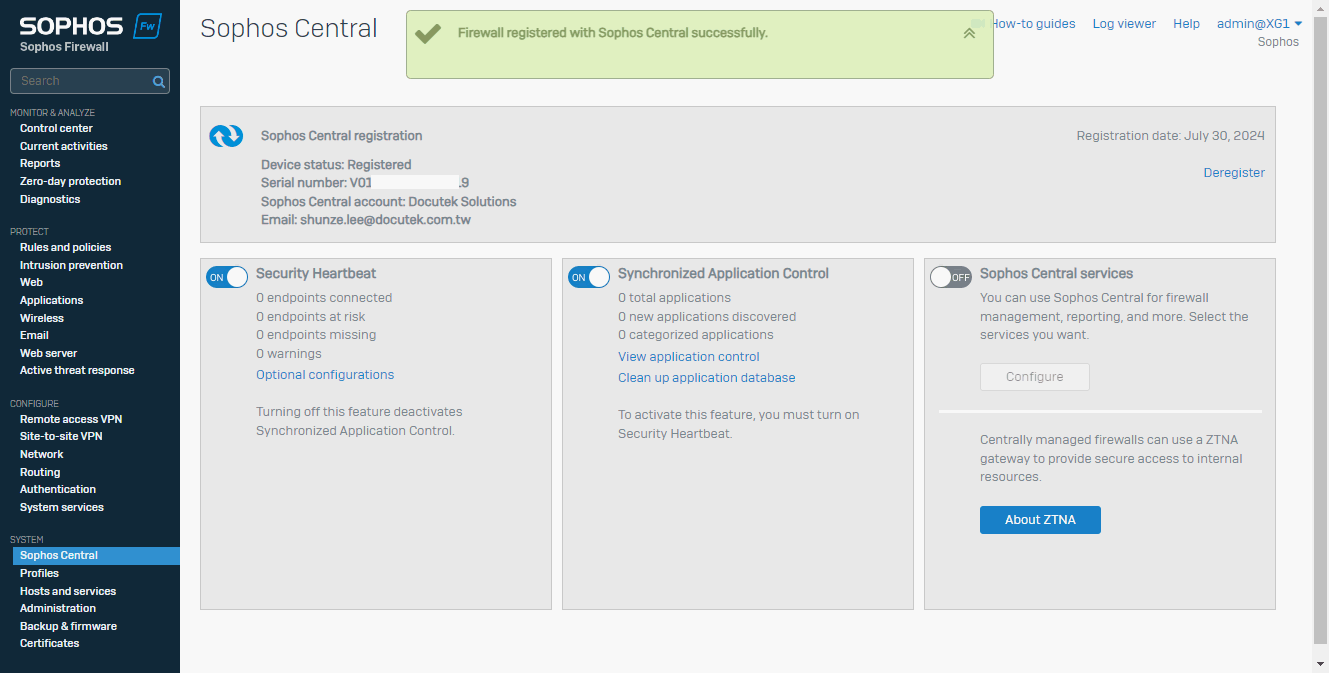1329x673 pixels.
Task: Click the green success checkmark icon
Action: point(428,34)
